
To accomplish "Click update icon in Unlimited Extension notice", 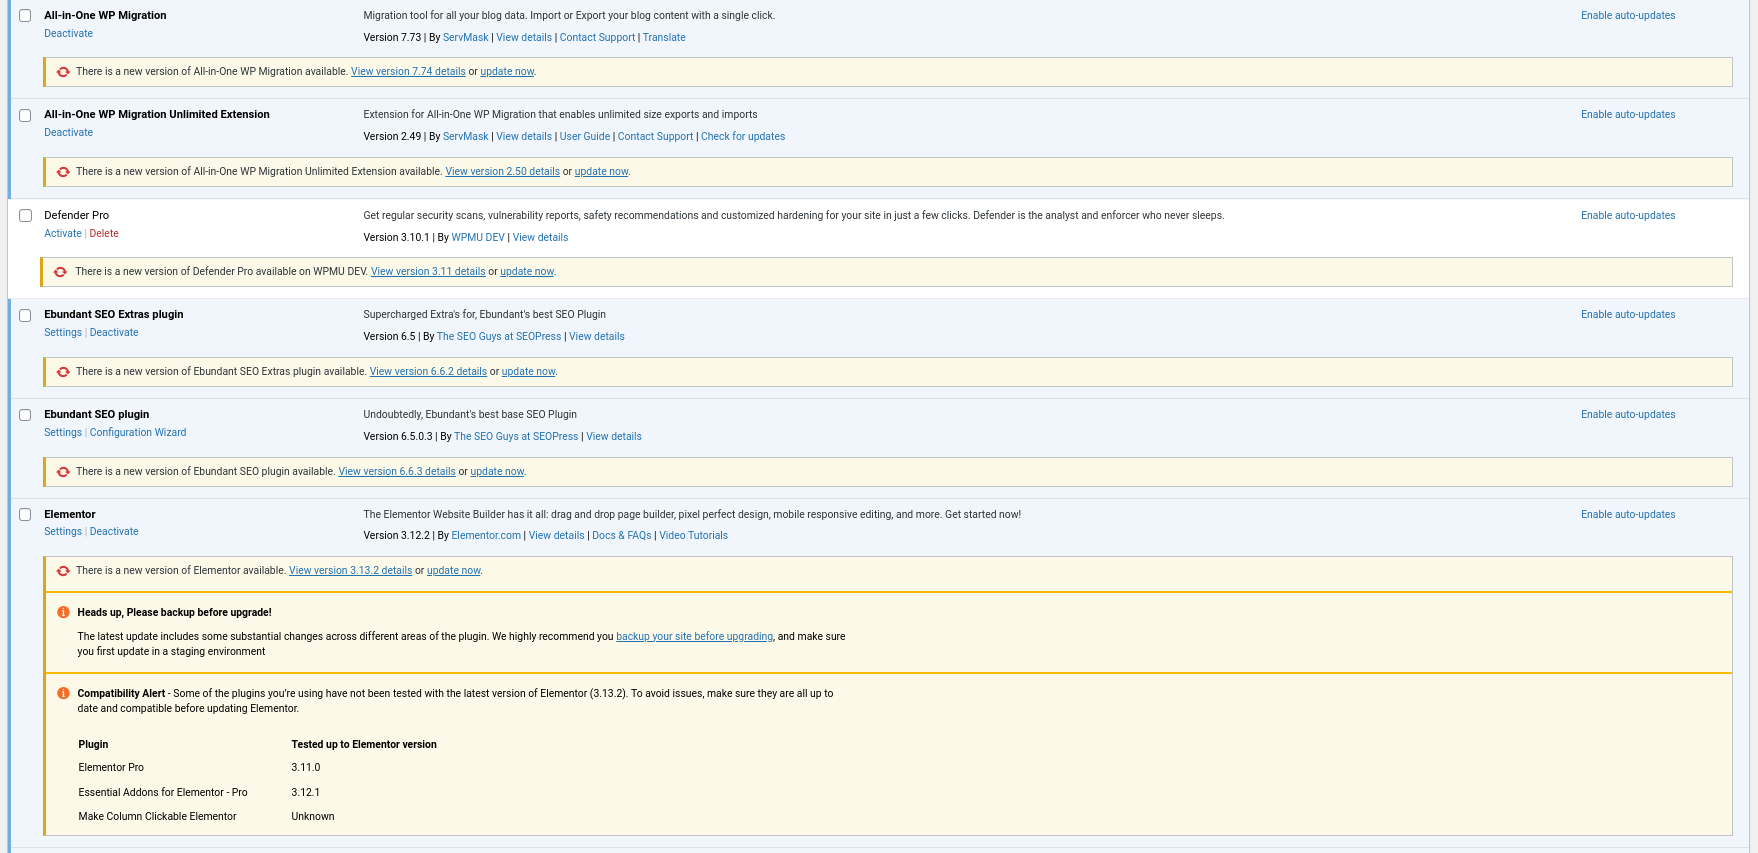I will (x=63, y=172).
